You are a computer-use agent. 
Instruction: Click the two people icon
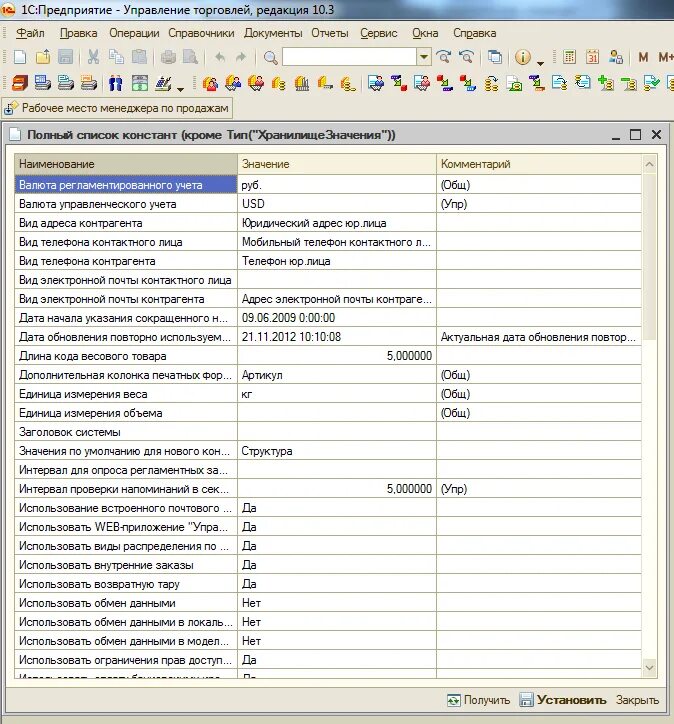(x=115, y=84)
